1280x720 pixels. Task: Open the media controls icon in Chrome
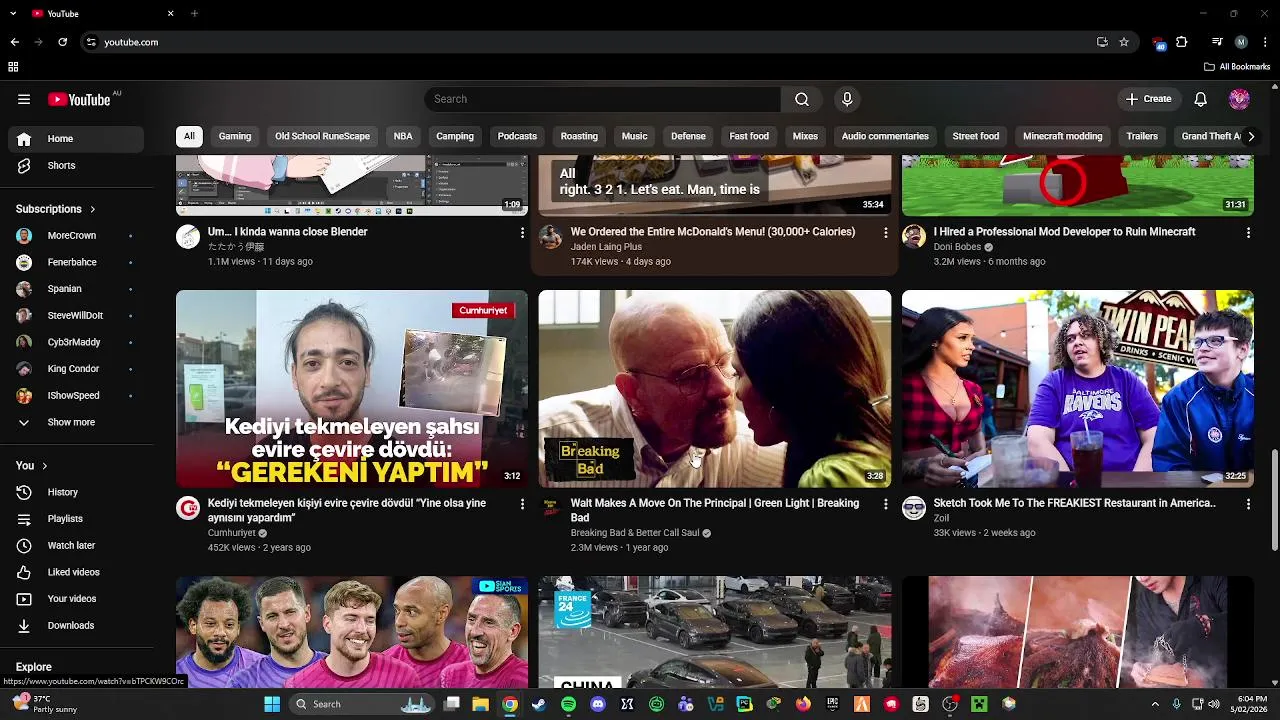(1217, 42)
